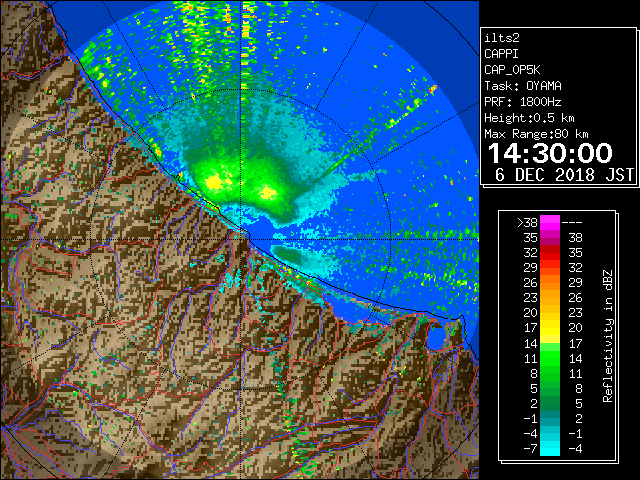Click the "-7" legend label
640x480 pixels.
click(x=530, y=449)
